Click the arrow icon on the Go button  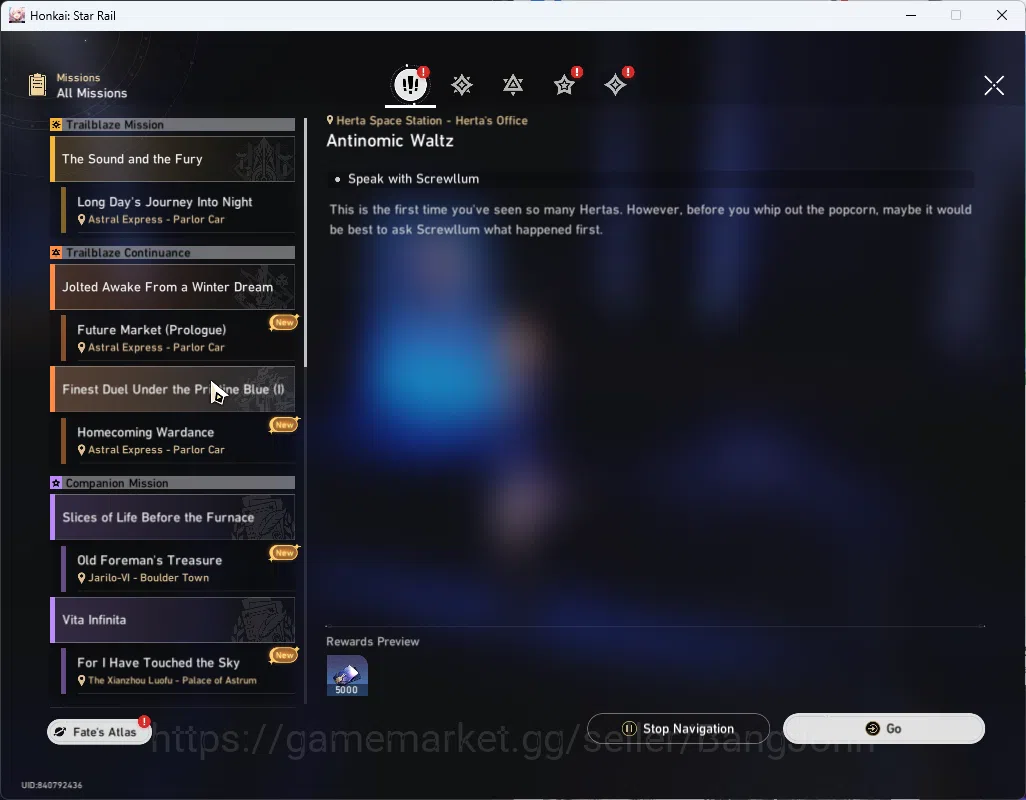point(872,729)
